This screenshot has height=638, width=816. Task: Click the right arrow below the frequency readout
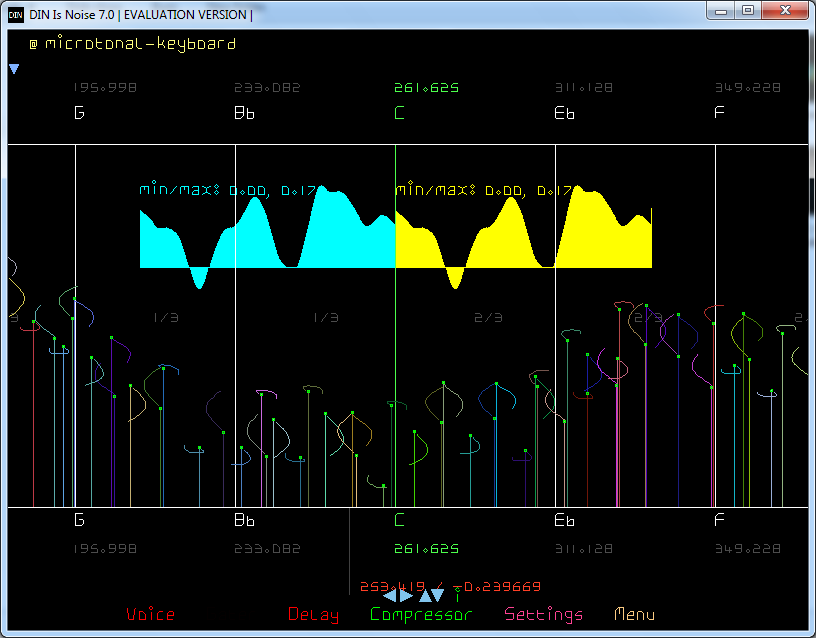pos(406,596)
